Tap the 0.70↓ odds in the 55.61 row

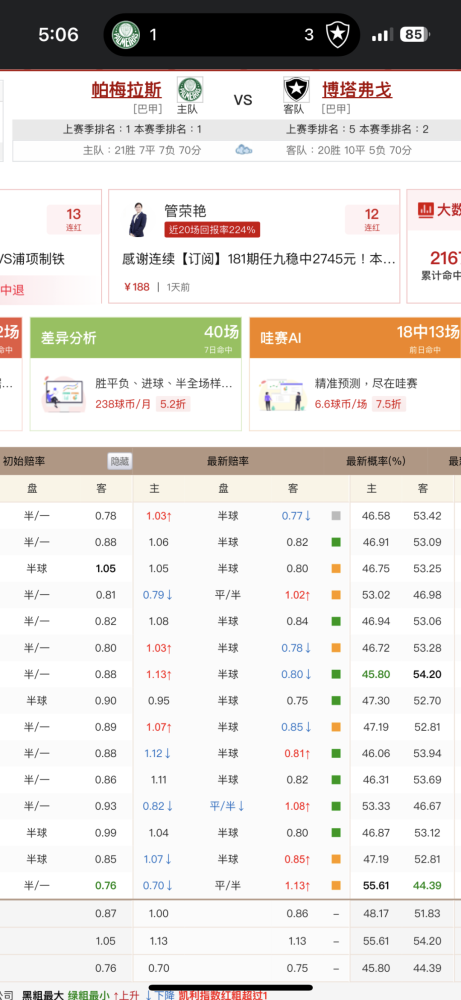(x=158, y=885)
